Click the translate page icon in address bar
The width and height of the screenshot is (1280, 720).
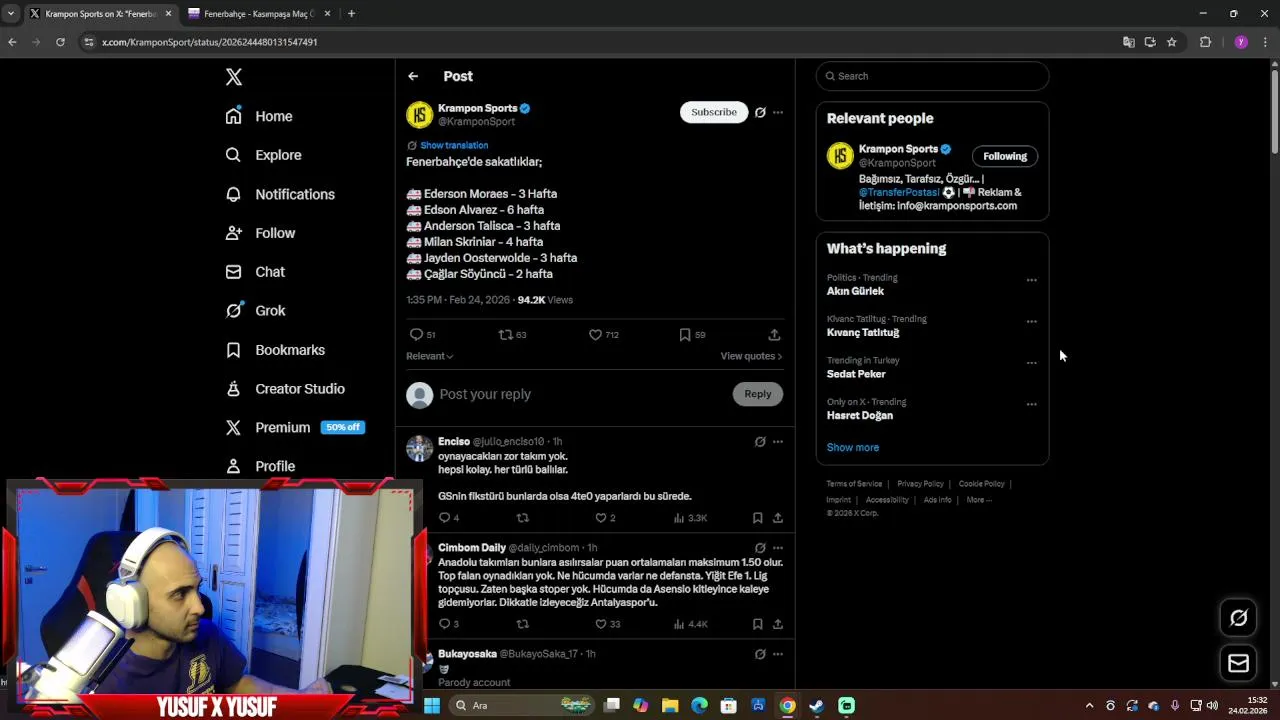point(1129,42)
